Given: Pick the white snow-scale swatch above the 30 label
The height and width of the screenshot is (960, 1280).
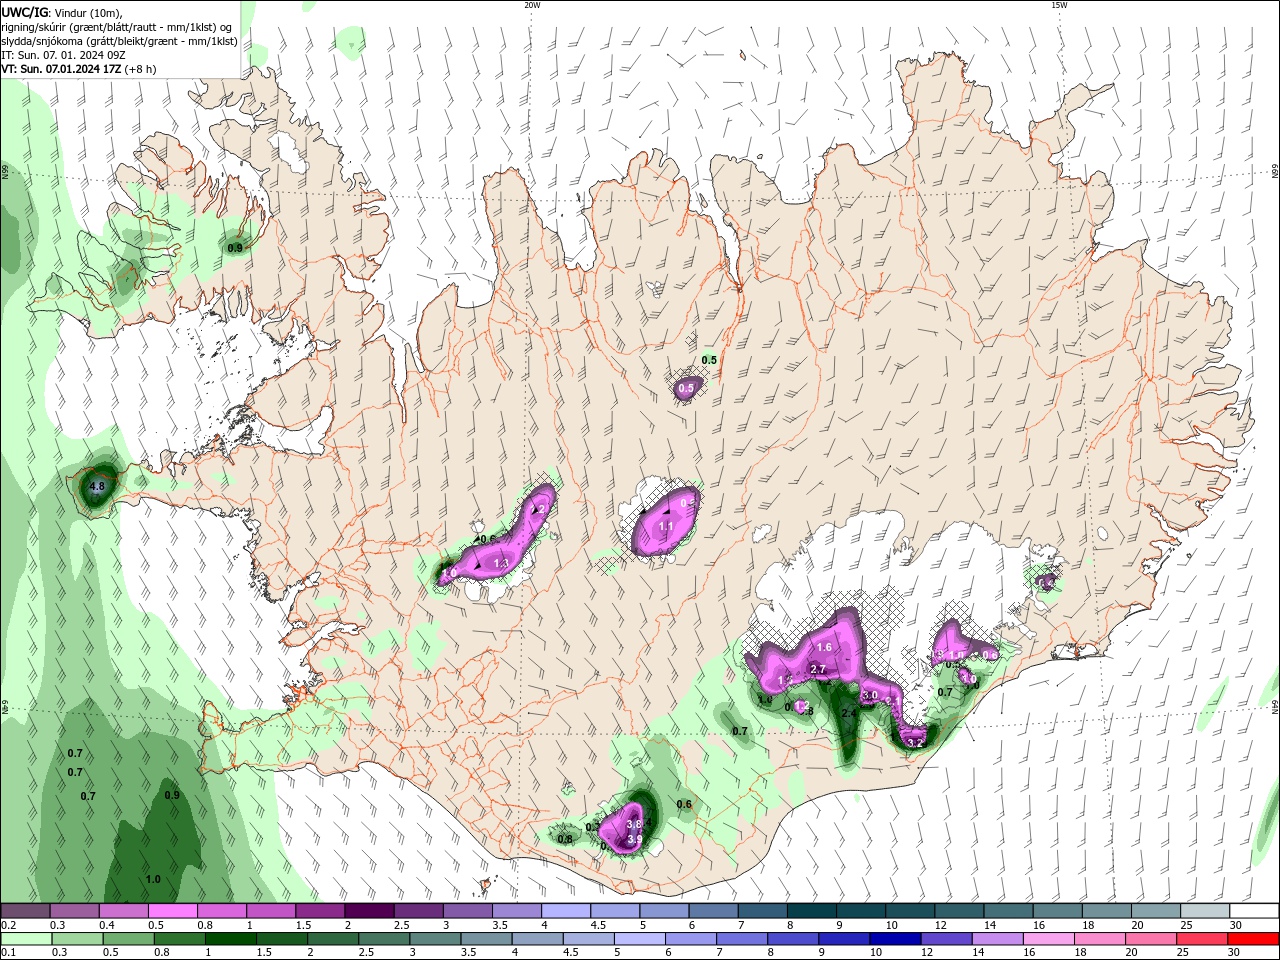Looking at the screenshot, I should 1254,911.
